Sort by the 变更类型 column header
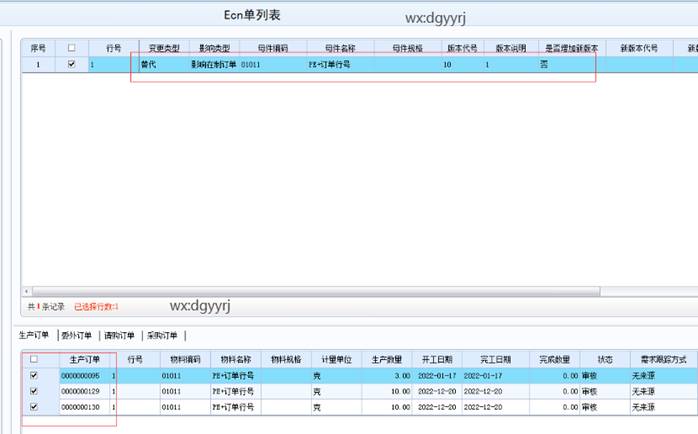This screenshot has height=434, width=698. pos(164,47)
